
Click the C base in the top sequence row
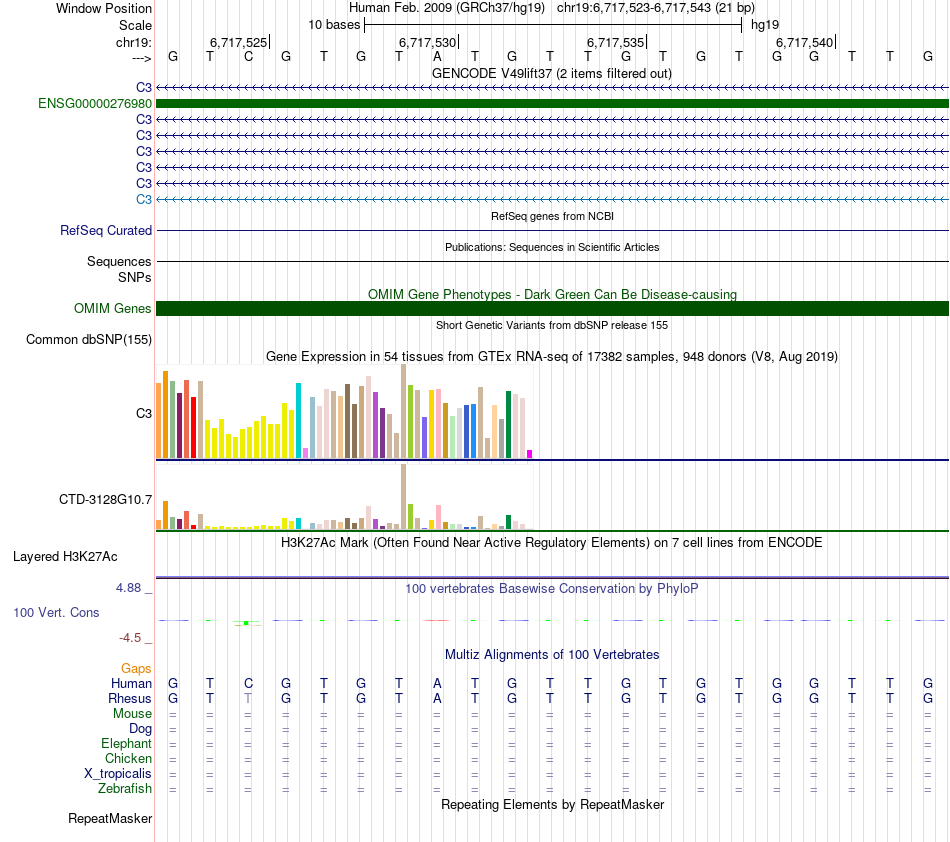tap(248, 57)
